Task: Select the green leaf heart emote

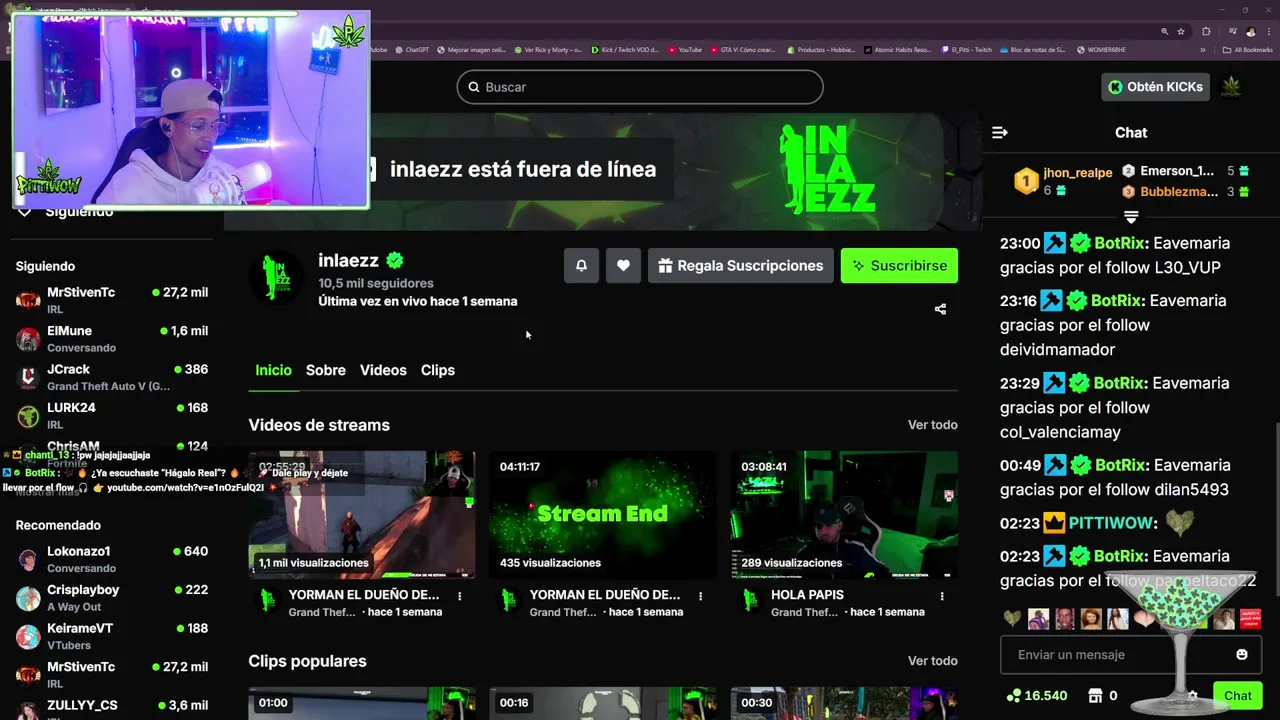Action: [x=1012, y=619]
